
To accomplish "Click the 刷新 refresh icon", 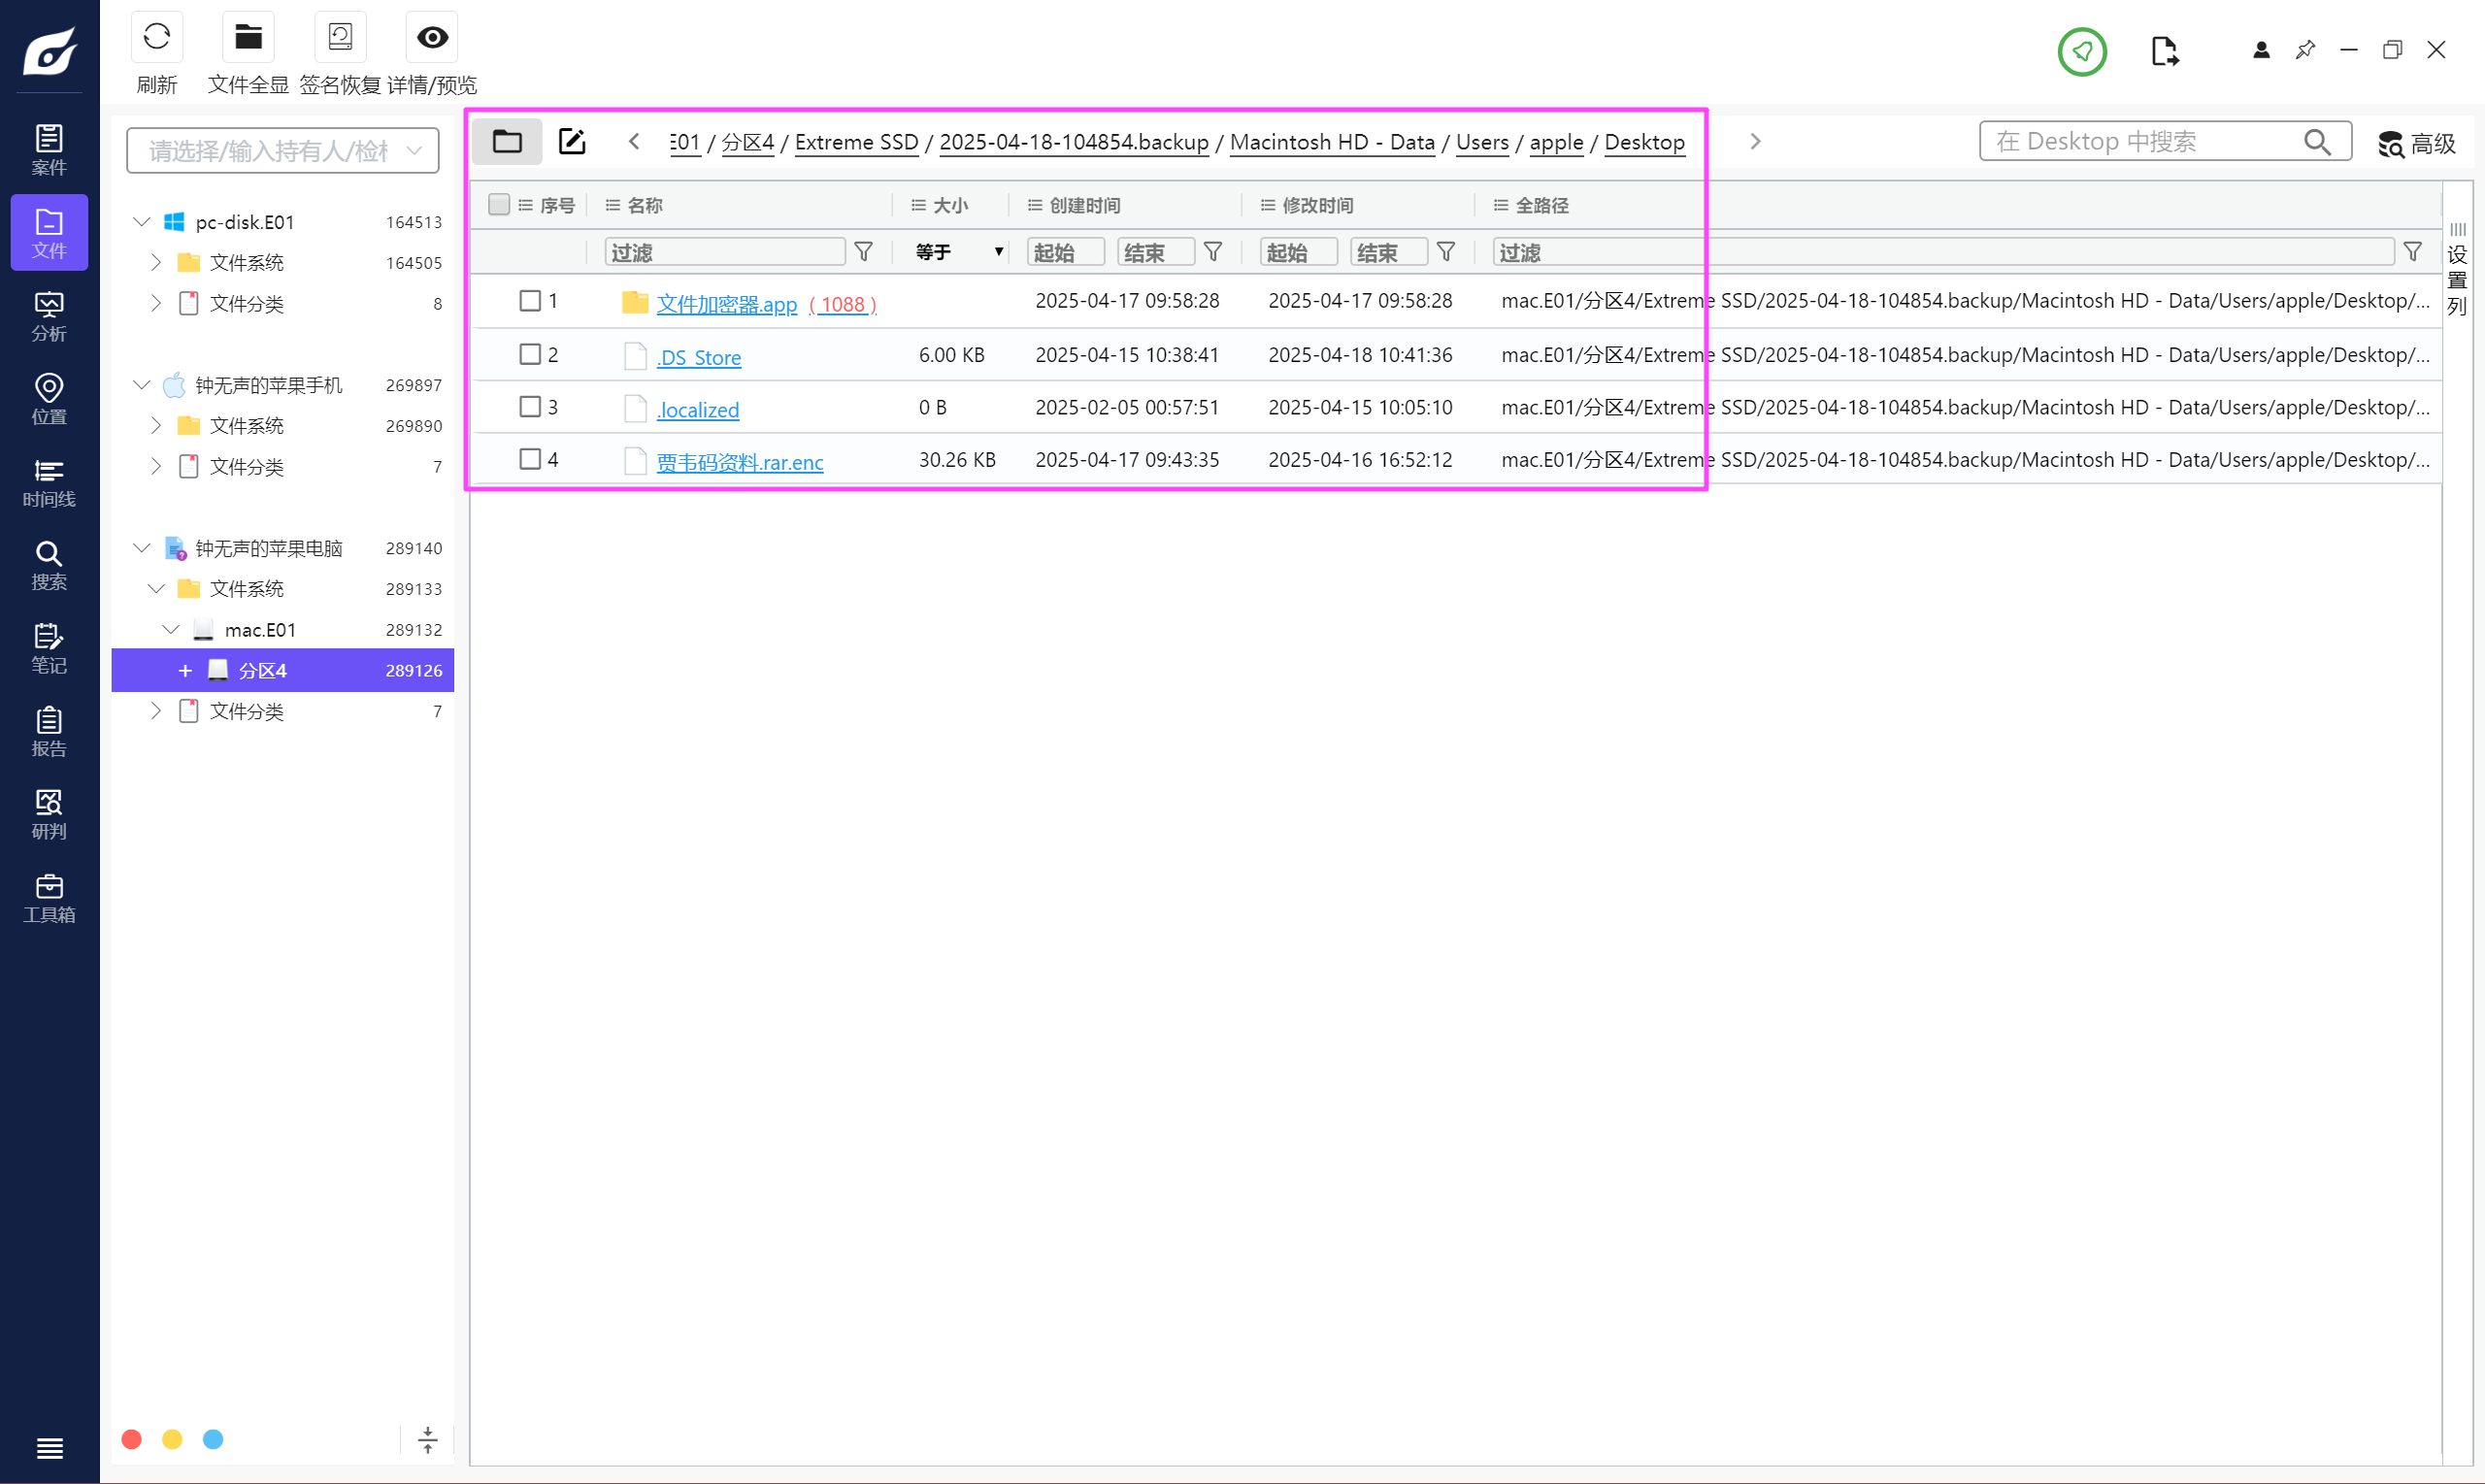I will [157, 38].
